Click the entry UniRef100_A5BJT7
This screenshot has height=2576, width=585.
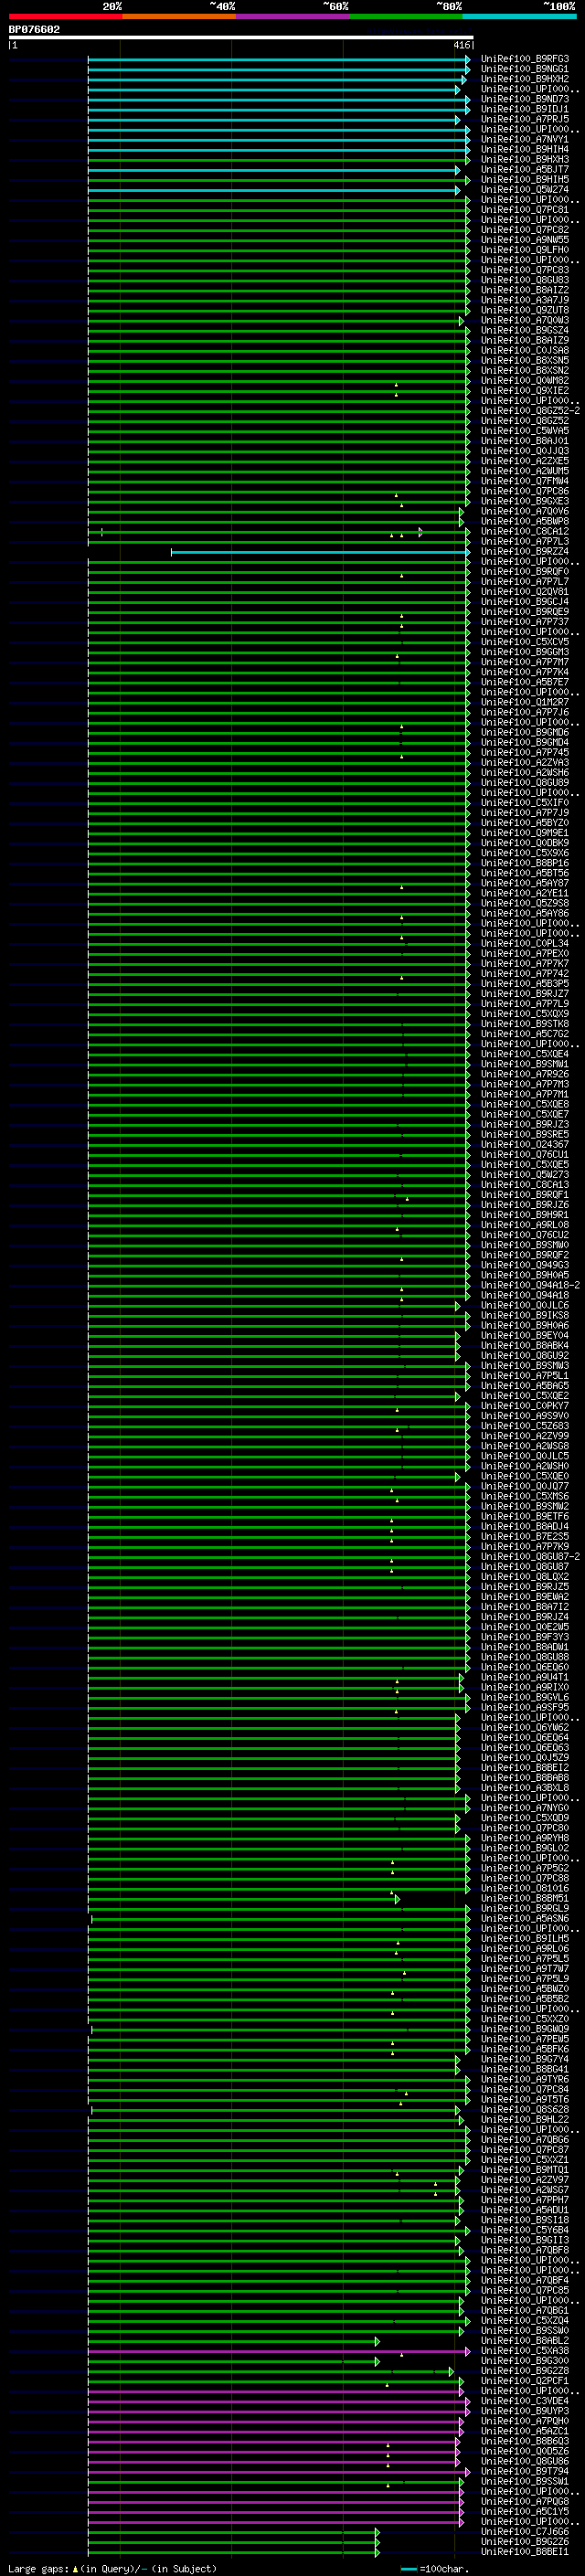click(524, 170)
